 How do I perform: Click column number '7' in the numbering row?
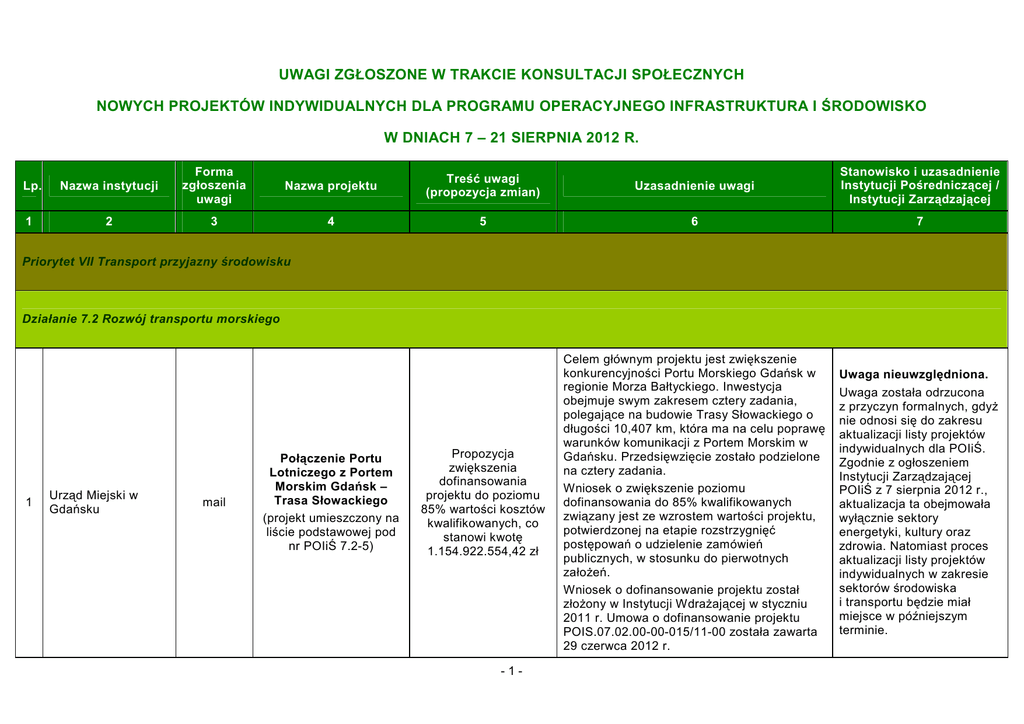(919, 222)
